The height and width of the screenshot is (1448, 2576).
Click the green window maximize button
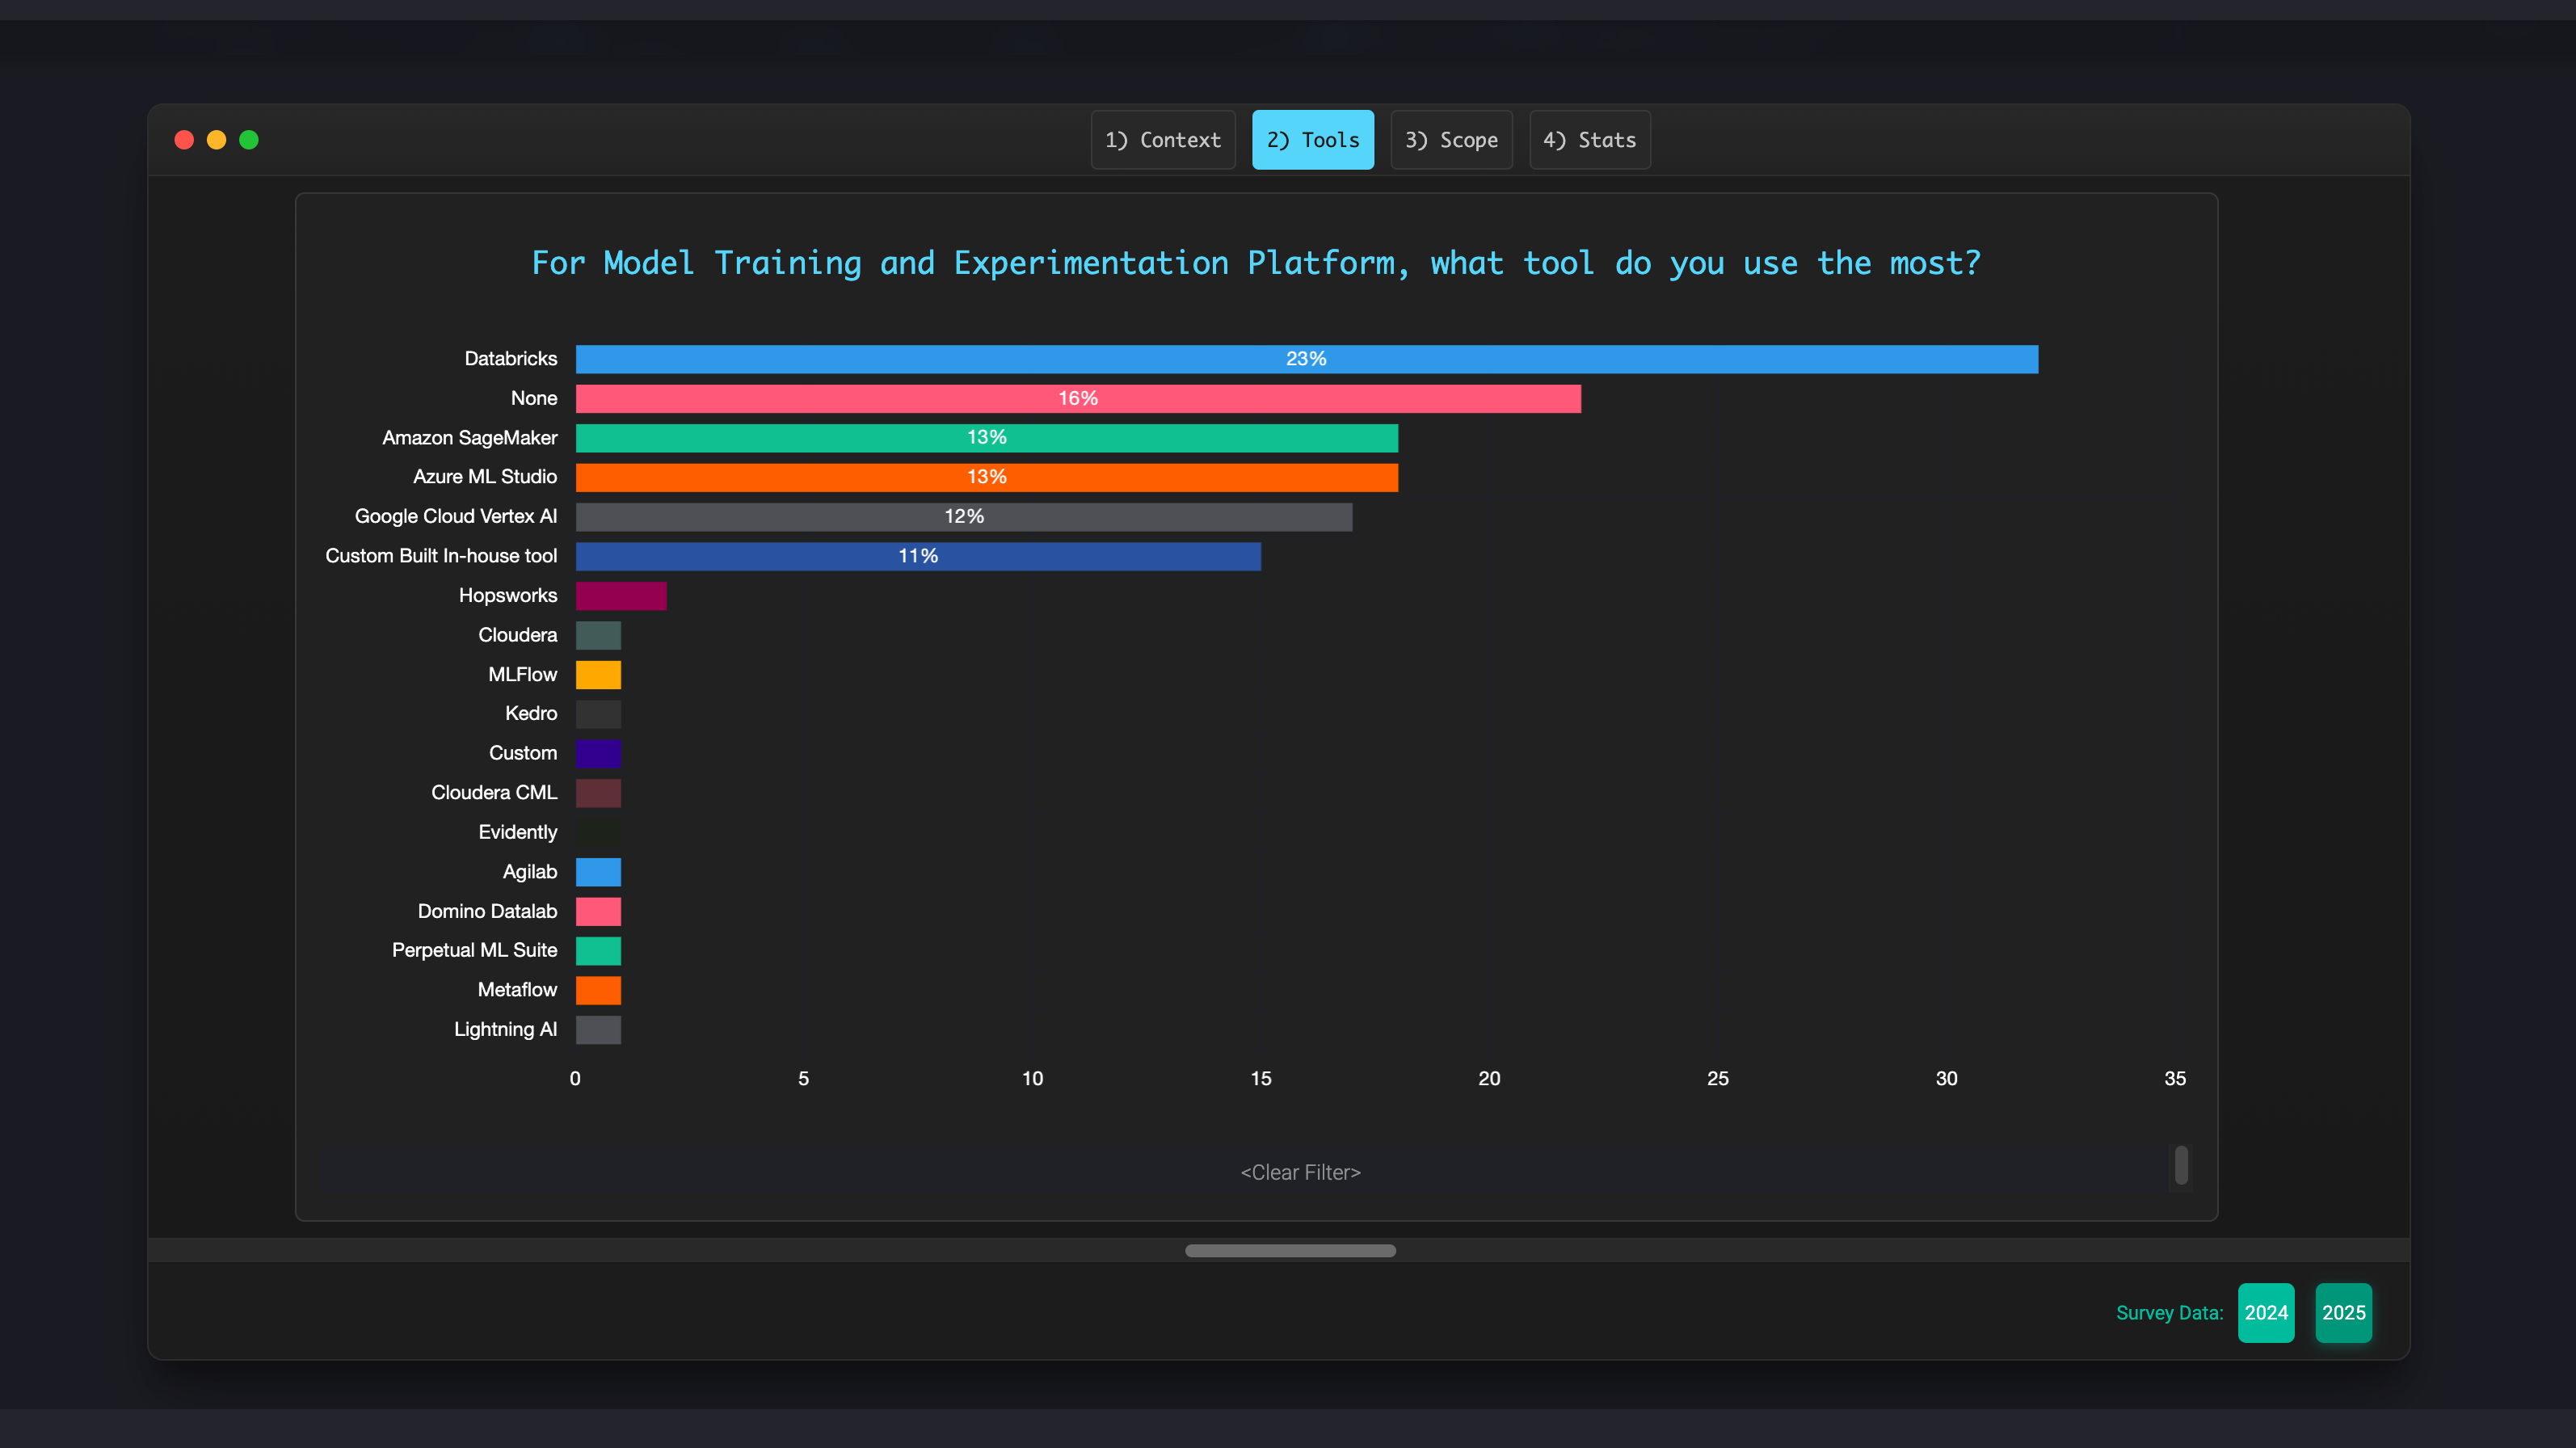249,140
